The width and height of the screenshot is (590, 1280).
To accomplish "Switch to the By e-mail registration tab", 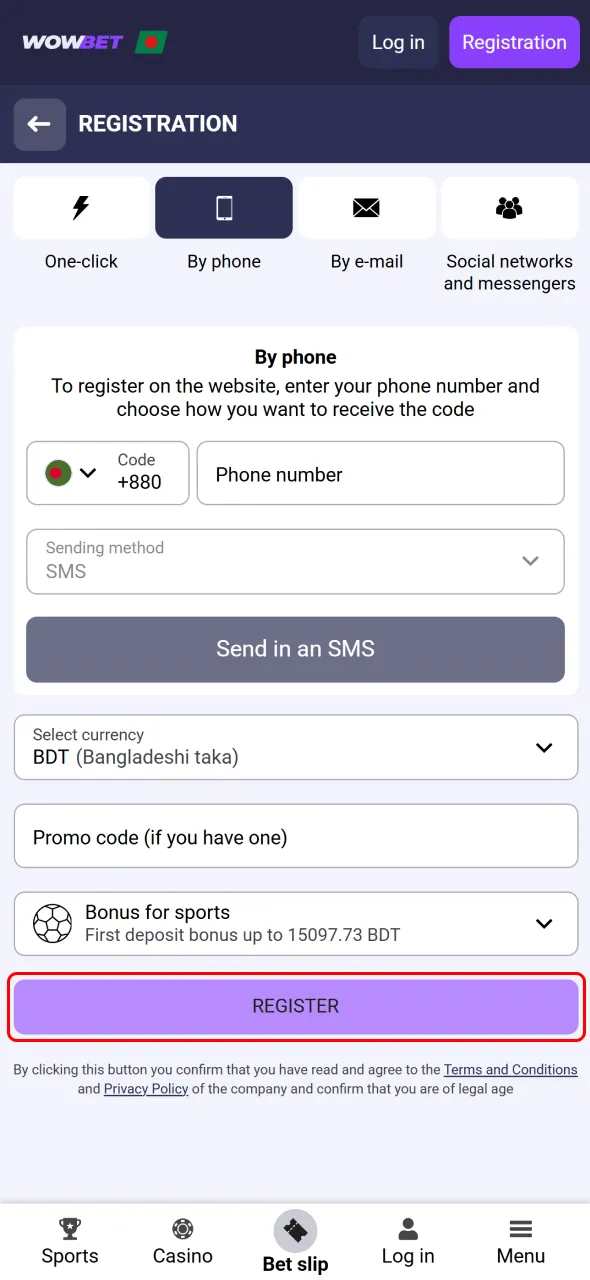I will tap(367, 220).
